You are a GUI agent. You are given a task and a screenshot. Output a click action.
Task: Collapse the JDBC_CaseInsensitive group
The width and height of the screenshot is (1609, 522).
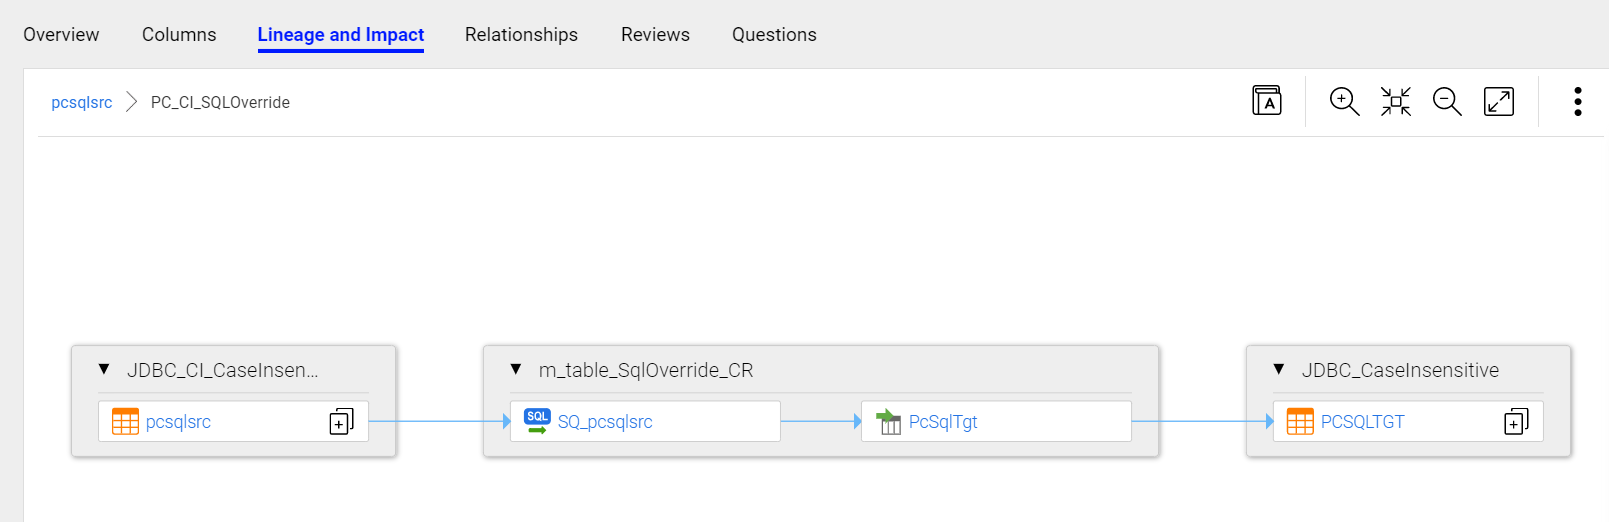(1278, 369)
